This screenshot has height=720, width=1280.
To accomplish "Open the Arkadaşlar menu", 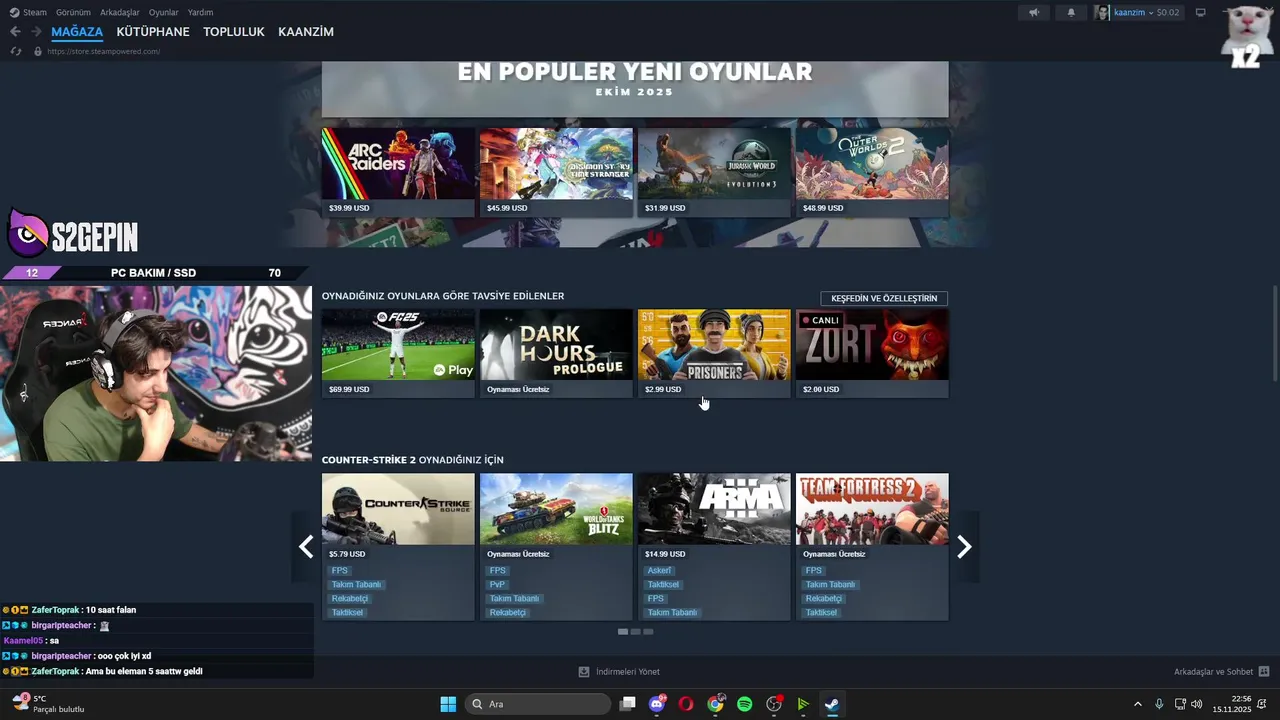I will (x=120, y=12).
